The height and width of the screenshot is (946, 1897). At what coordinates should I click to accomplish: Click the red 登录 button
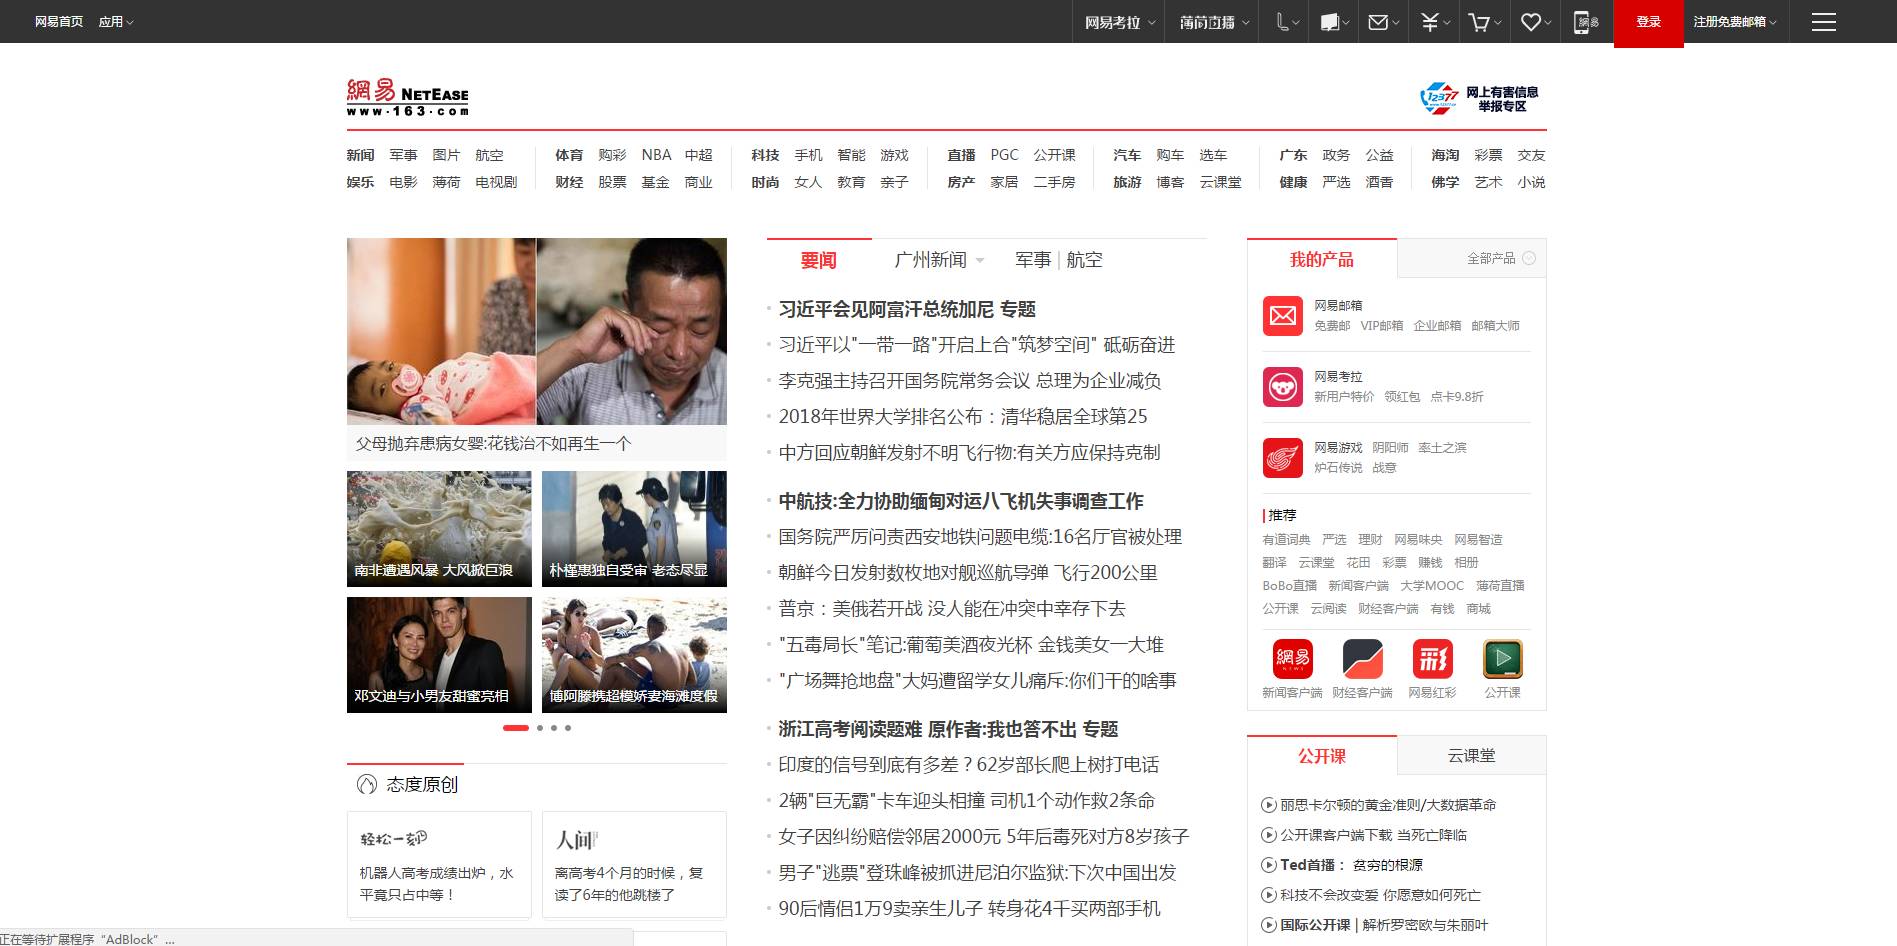coord(1648,21)
